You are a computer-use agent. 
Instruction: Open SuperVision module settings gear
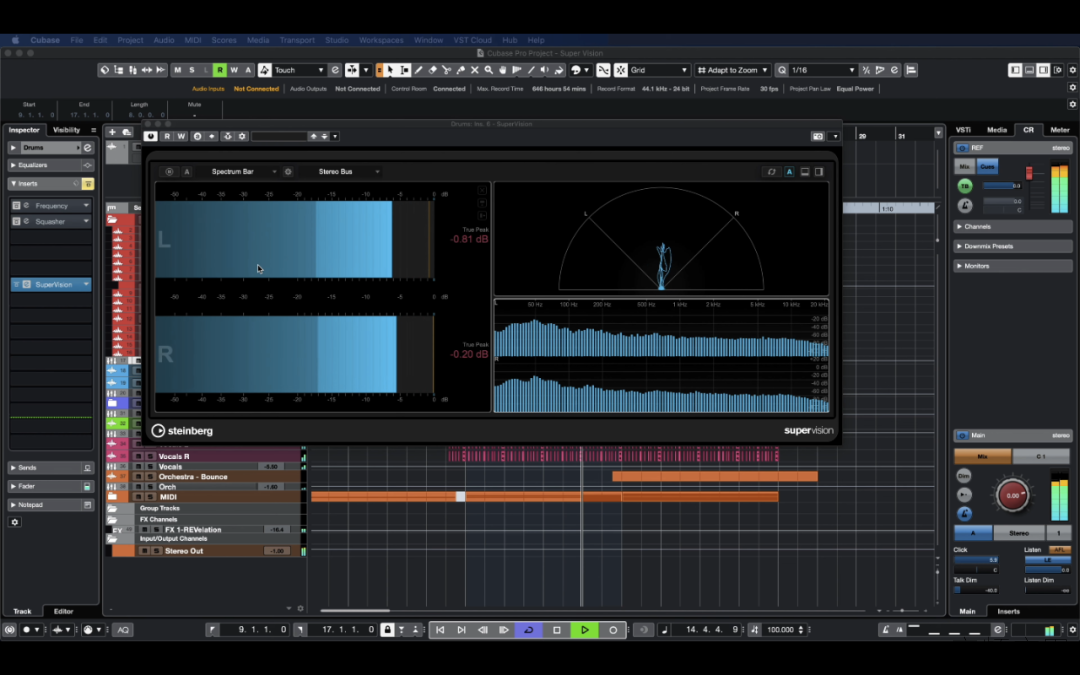coord(288,172)
